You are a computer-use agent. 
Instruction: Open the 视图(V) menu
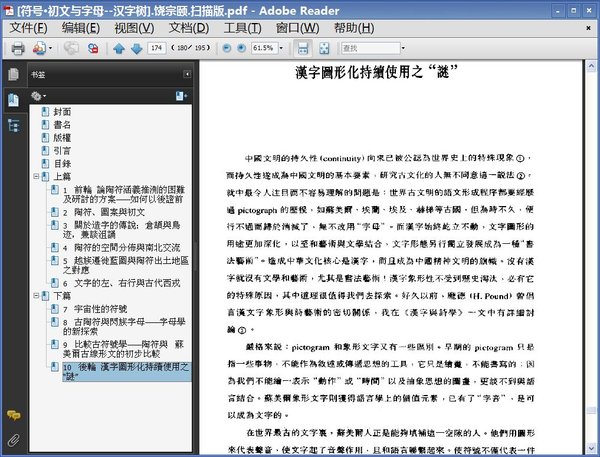[134, 28]
